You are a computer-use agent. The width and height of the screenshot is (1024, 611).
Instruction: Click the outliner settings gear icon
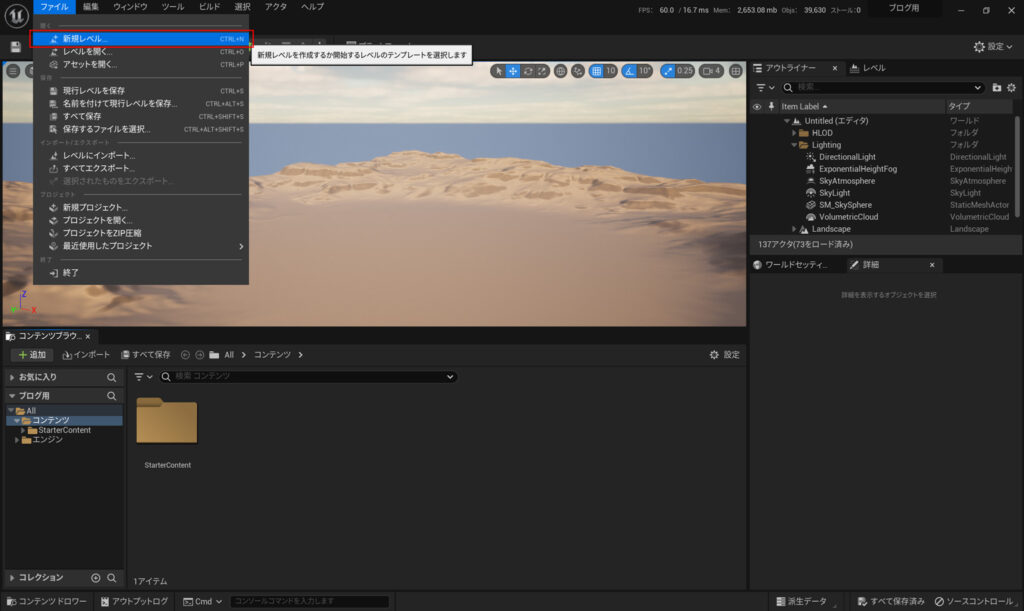click(1011, 88)
